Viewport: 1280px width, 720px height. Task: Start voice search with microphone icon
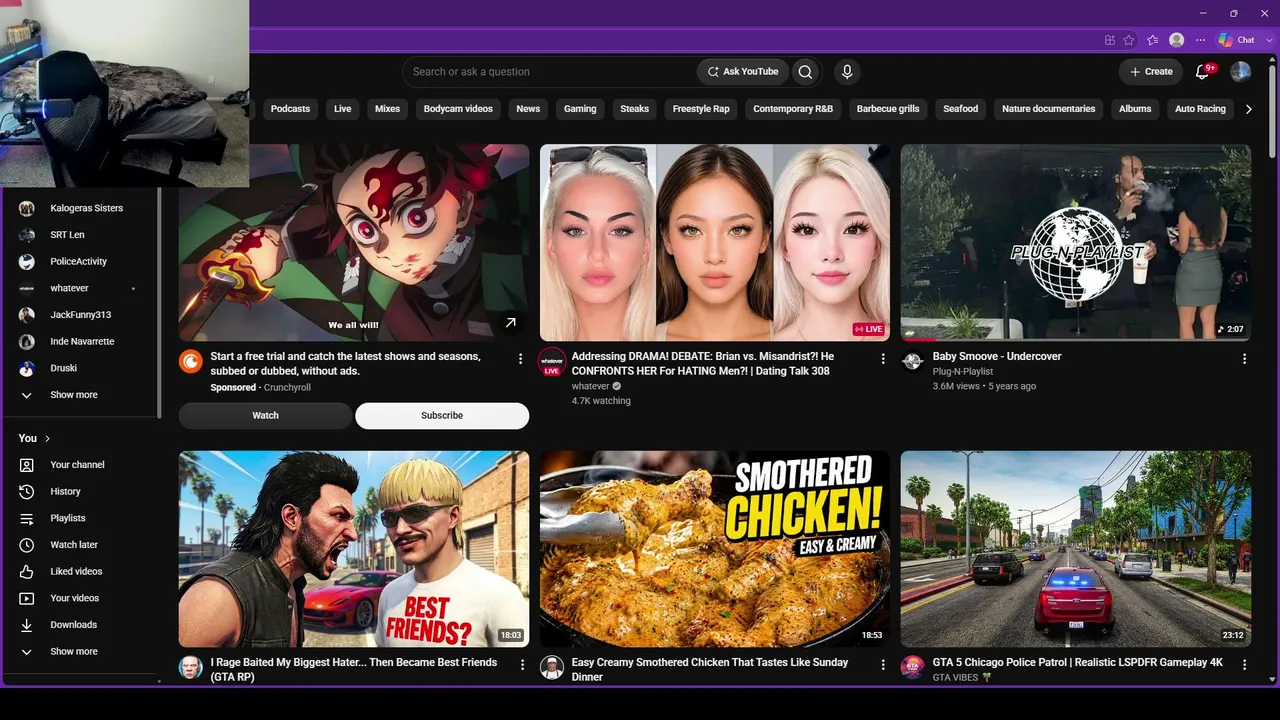pos(847,72)
